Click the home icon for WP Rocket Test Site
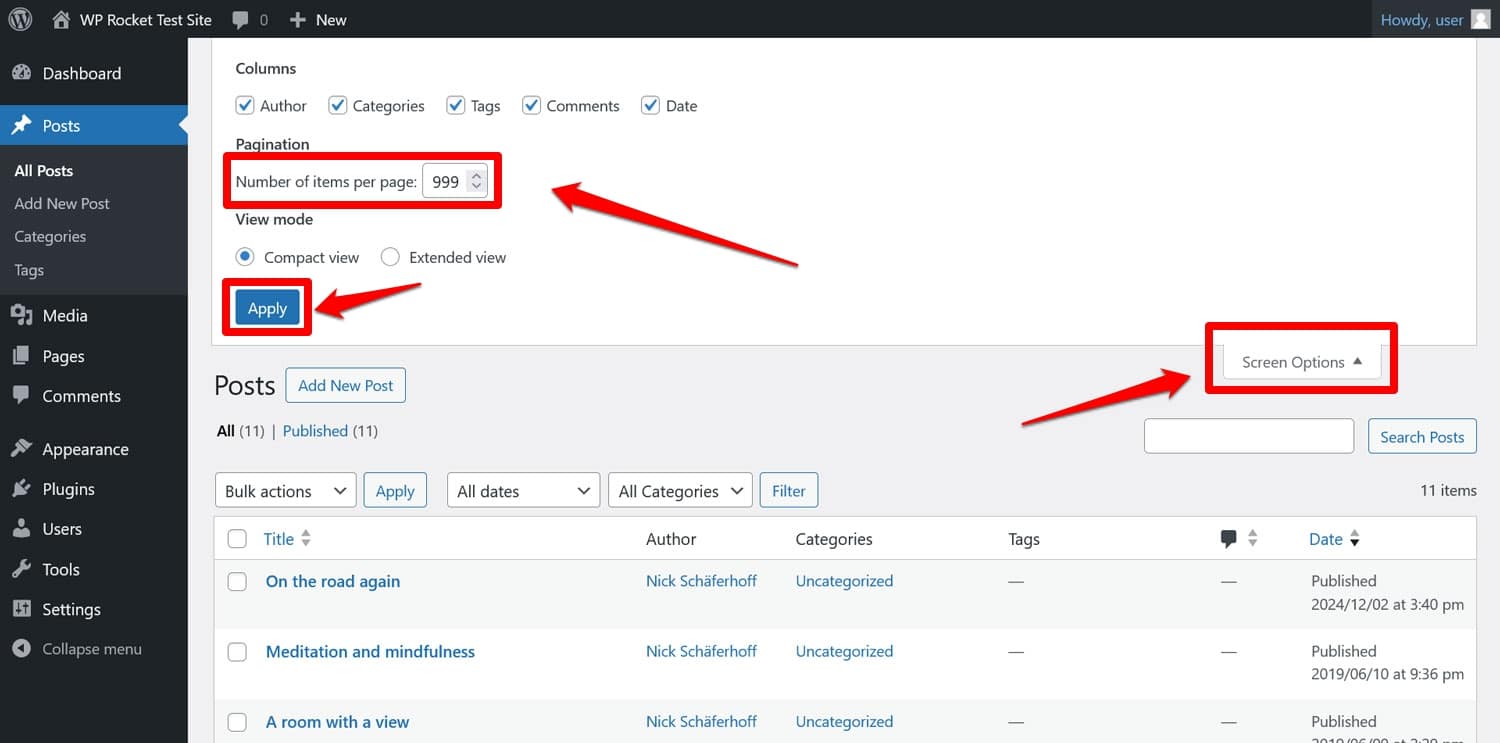1500x743 pixels. (61, 19)
